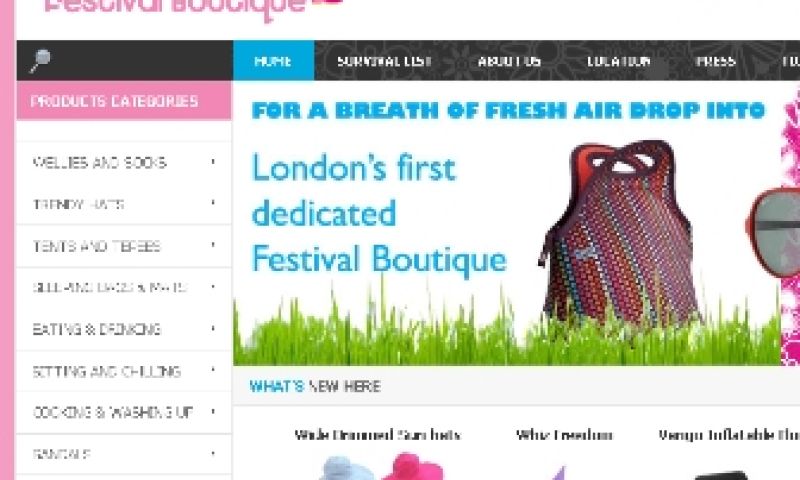800x480 pixels.
Task: Expand the Wellies and Socks arrow
Action: click(x=213, y=162)
